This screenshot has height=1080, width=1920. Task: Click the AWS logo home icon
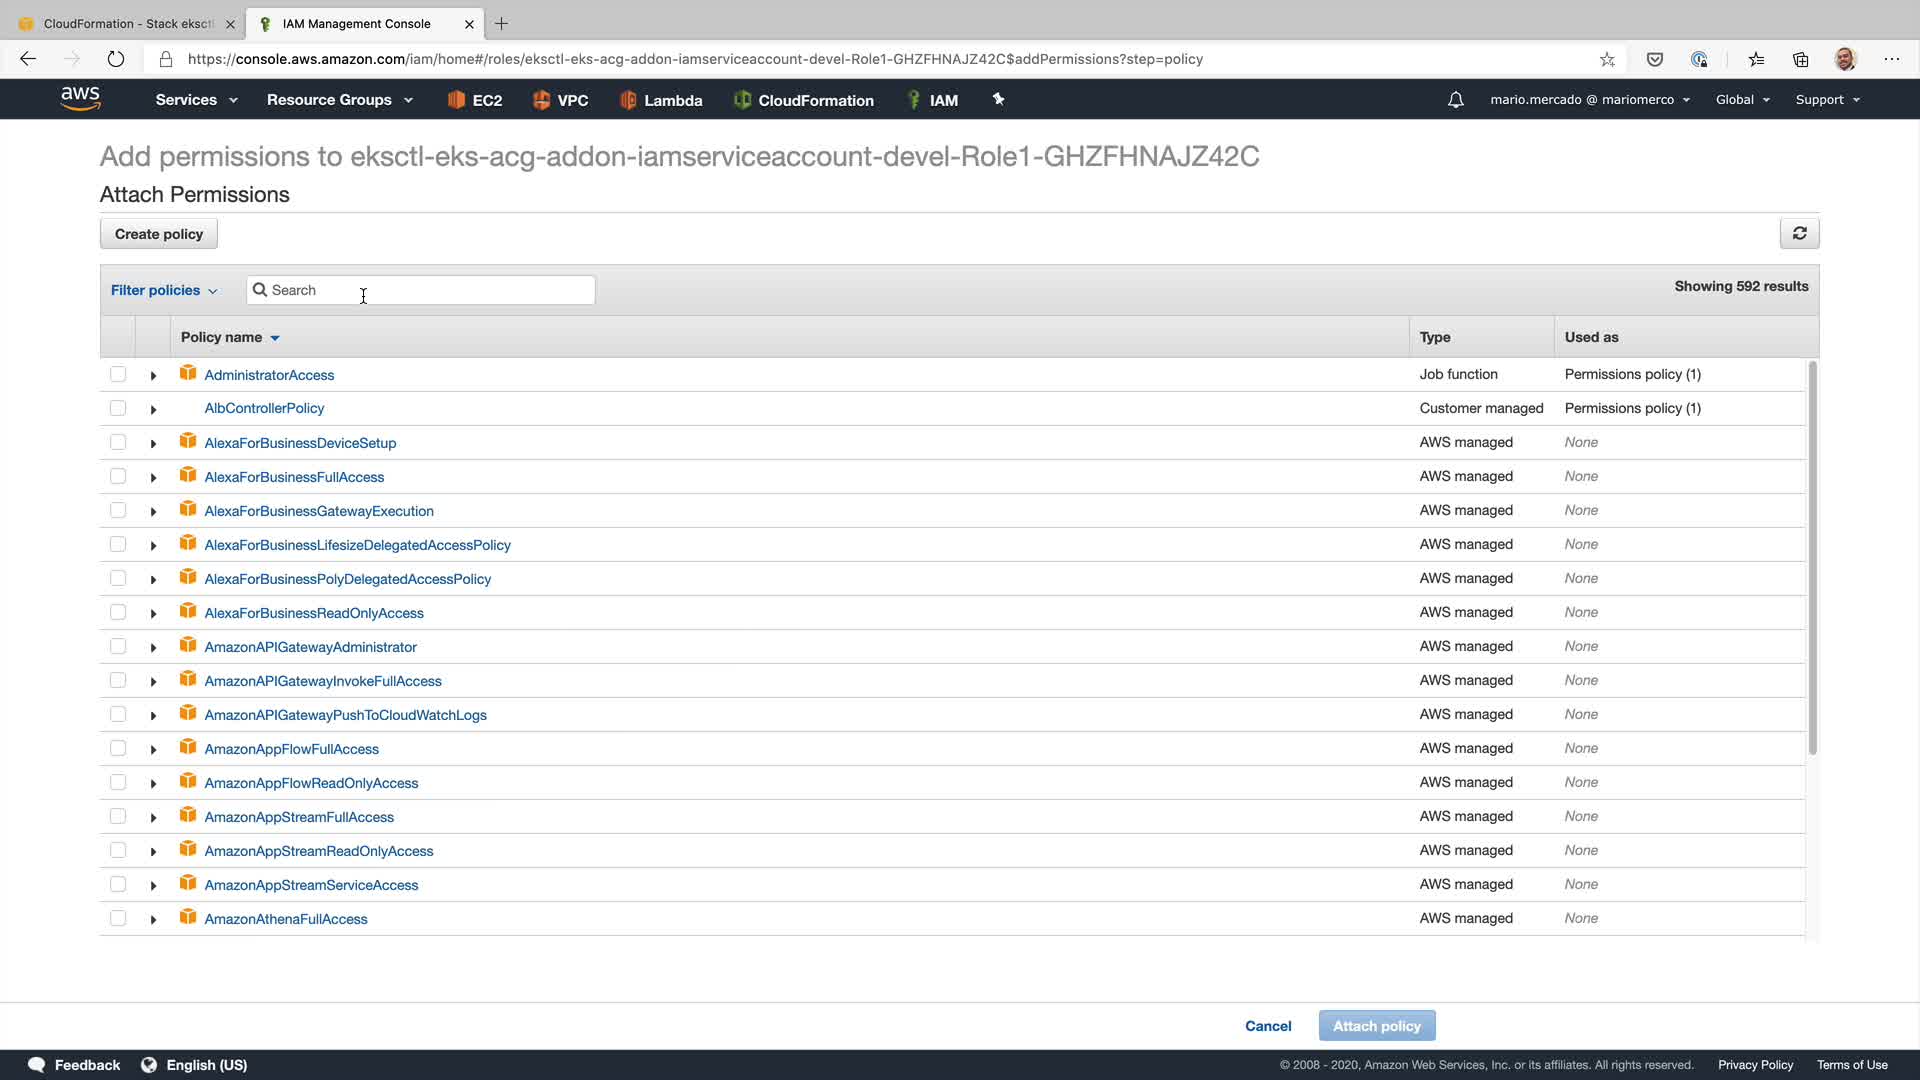[80, 98]
